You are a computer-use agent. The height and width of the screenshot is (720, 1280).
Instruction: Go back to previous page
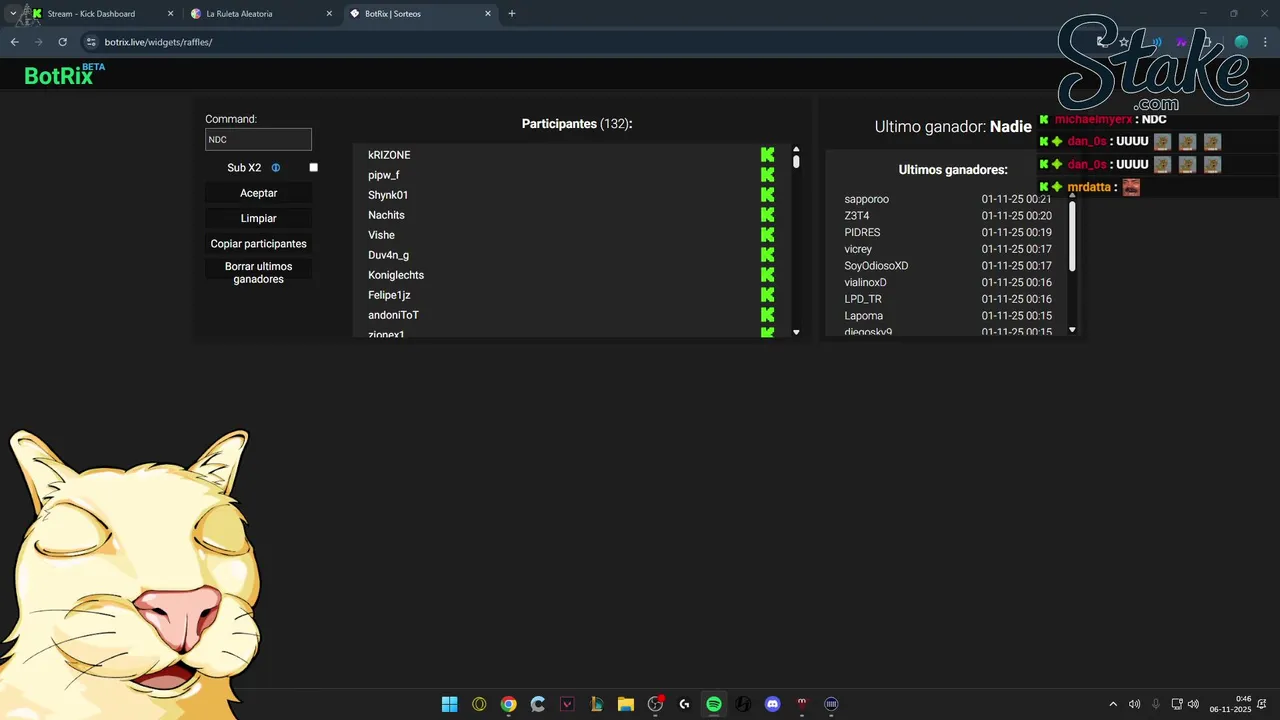[x=14, y=42]
